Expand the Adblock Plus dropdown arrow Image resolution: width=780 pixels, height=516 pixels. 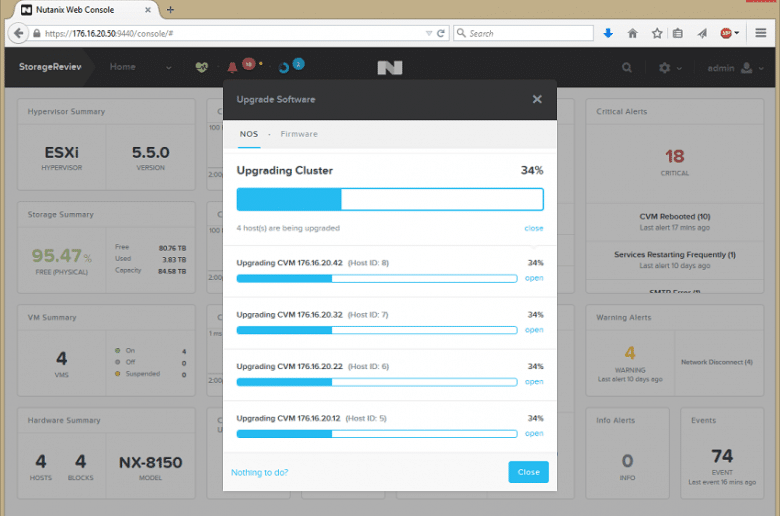(x=736, y=33)
